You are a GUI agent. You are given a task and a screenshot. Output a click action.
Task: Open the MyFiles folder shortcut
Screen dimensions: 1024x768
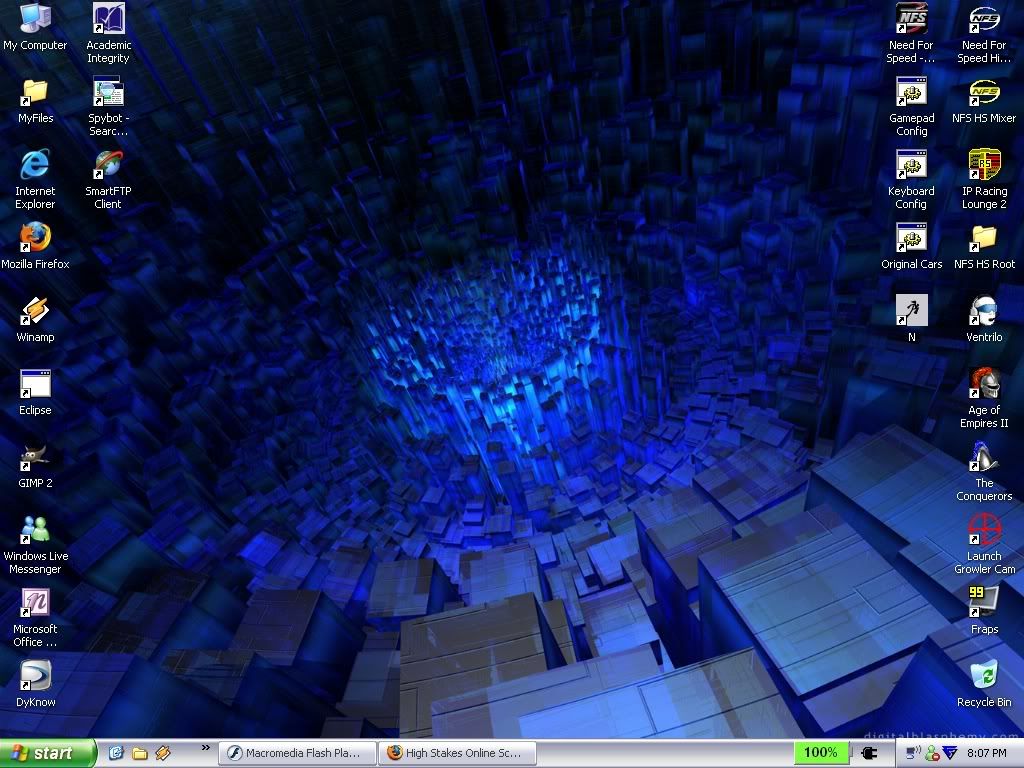tap(35, 101)
